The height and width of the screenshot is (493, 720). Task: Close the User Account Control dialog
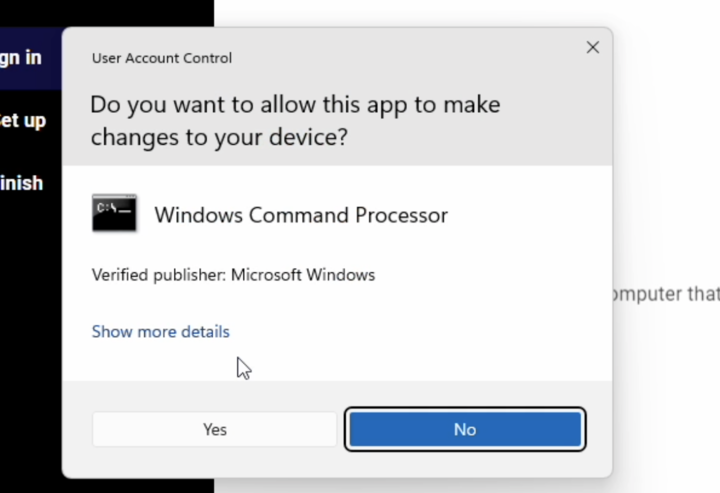tap(592, 48)
